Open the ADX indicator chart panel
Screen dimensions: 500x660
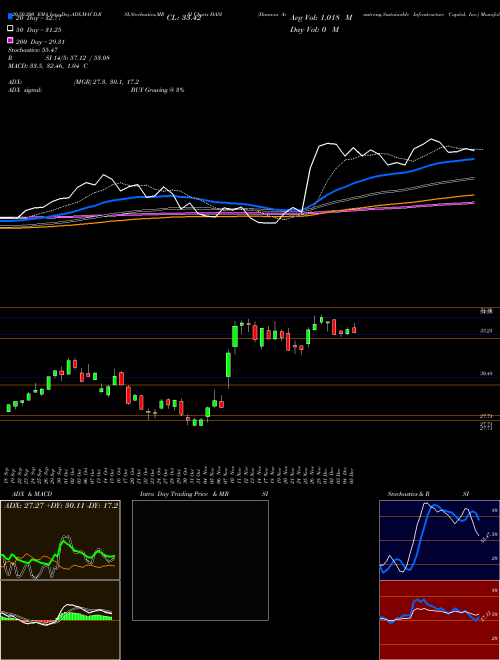(60, 540)
